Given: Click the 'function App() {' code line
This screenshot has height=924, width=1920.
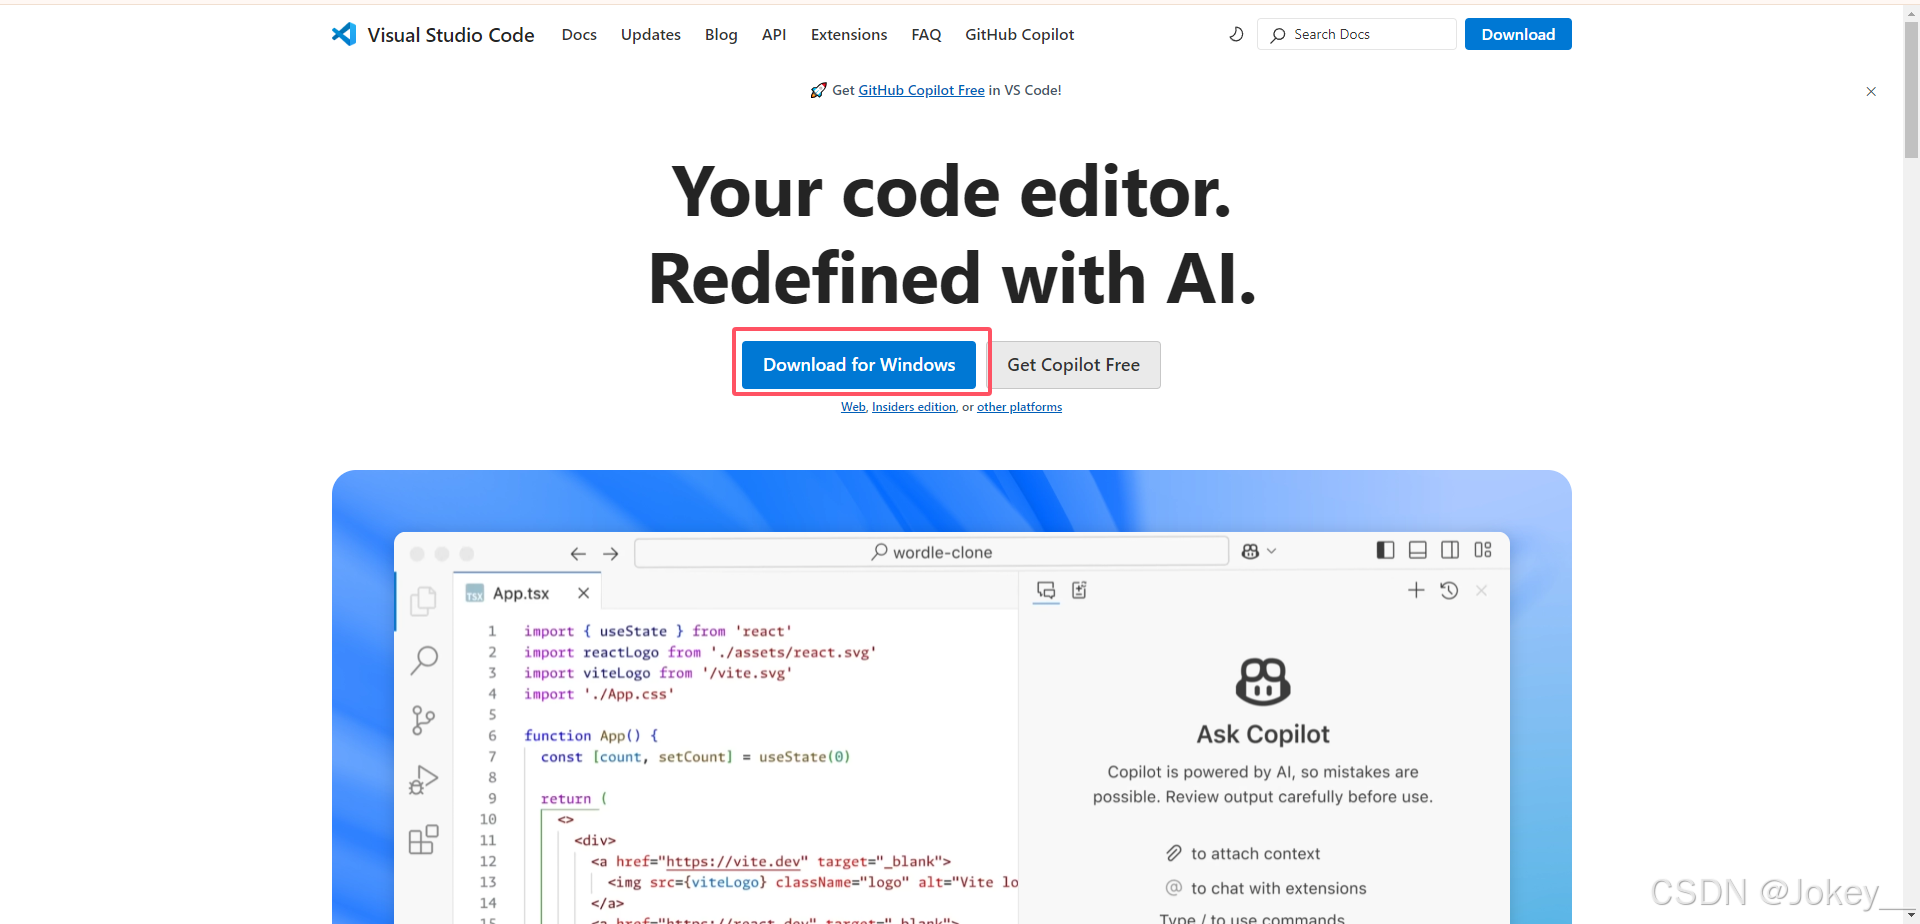Looking at the screenshot, I should point(591,735).
